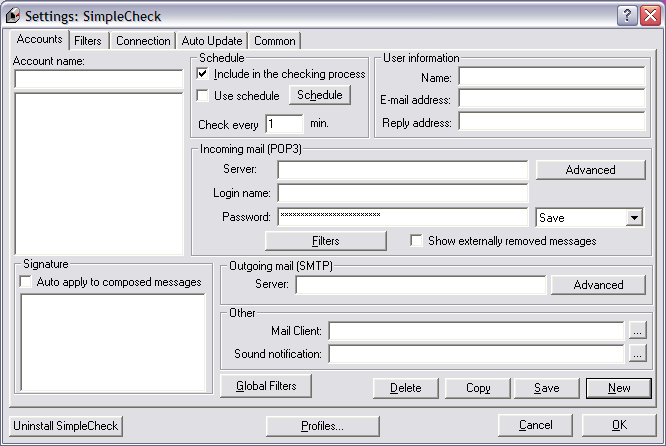Check Show externally removed messages

tap(416, 240)
